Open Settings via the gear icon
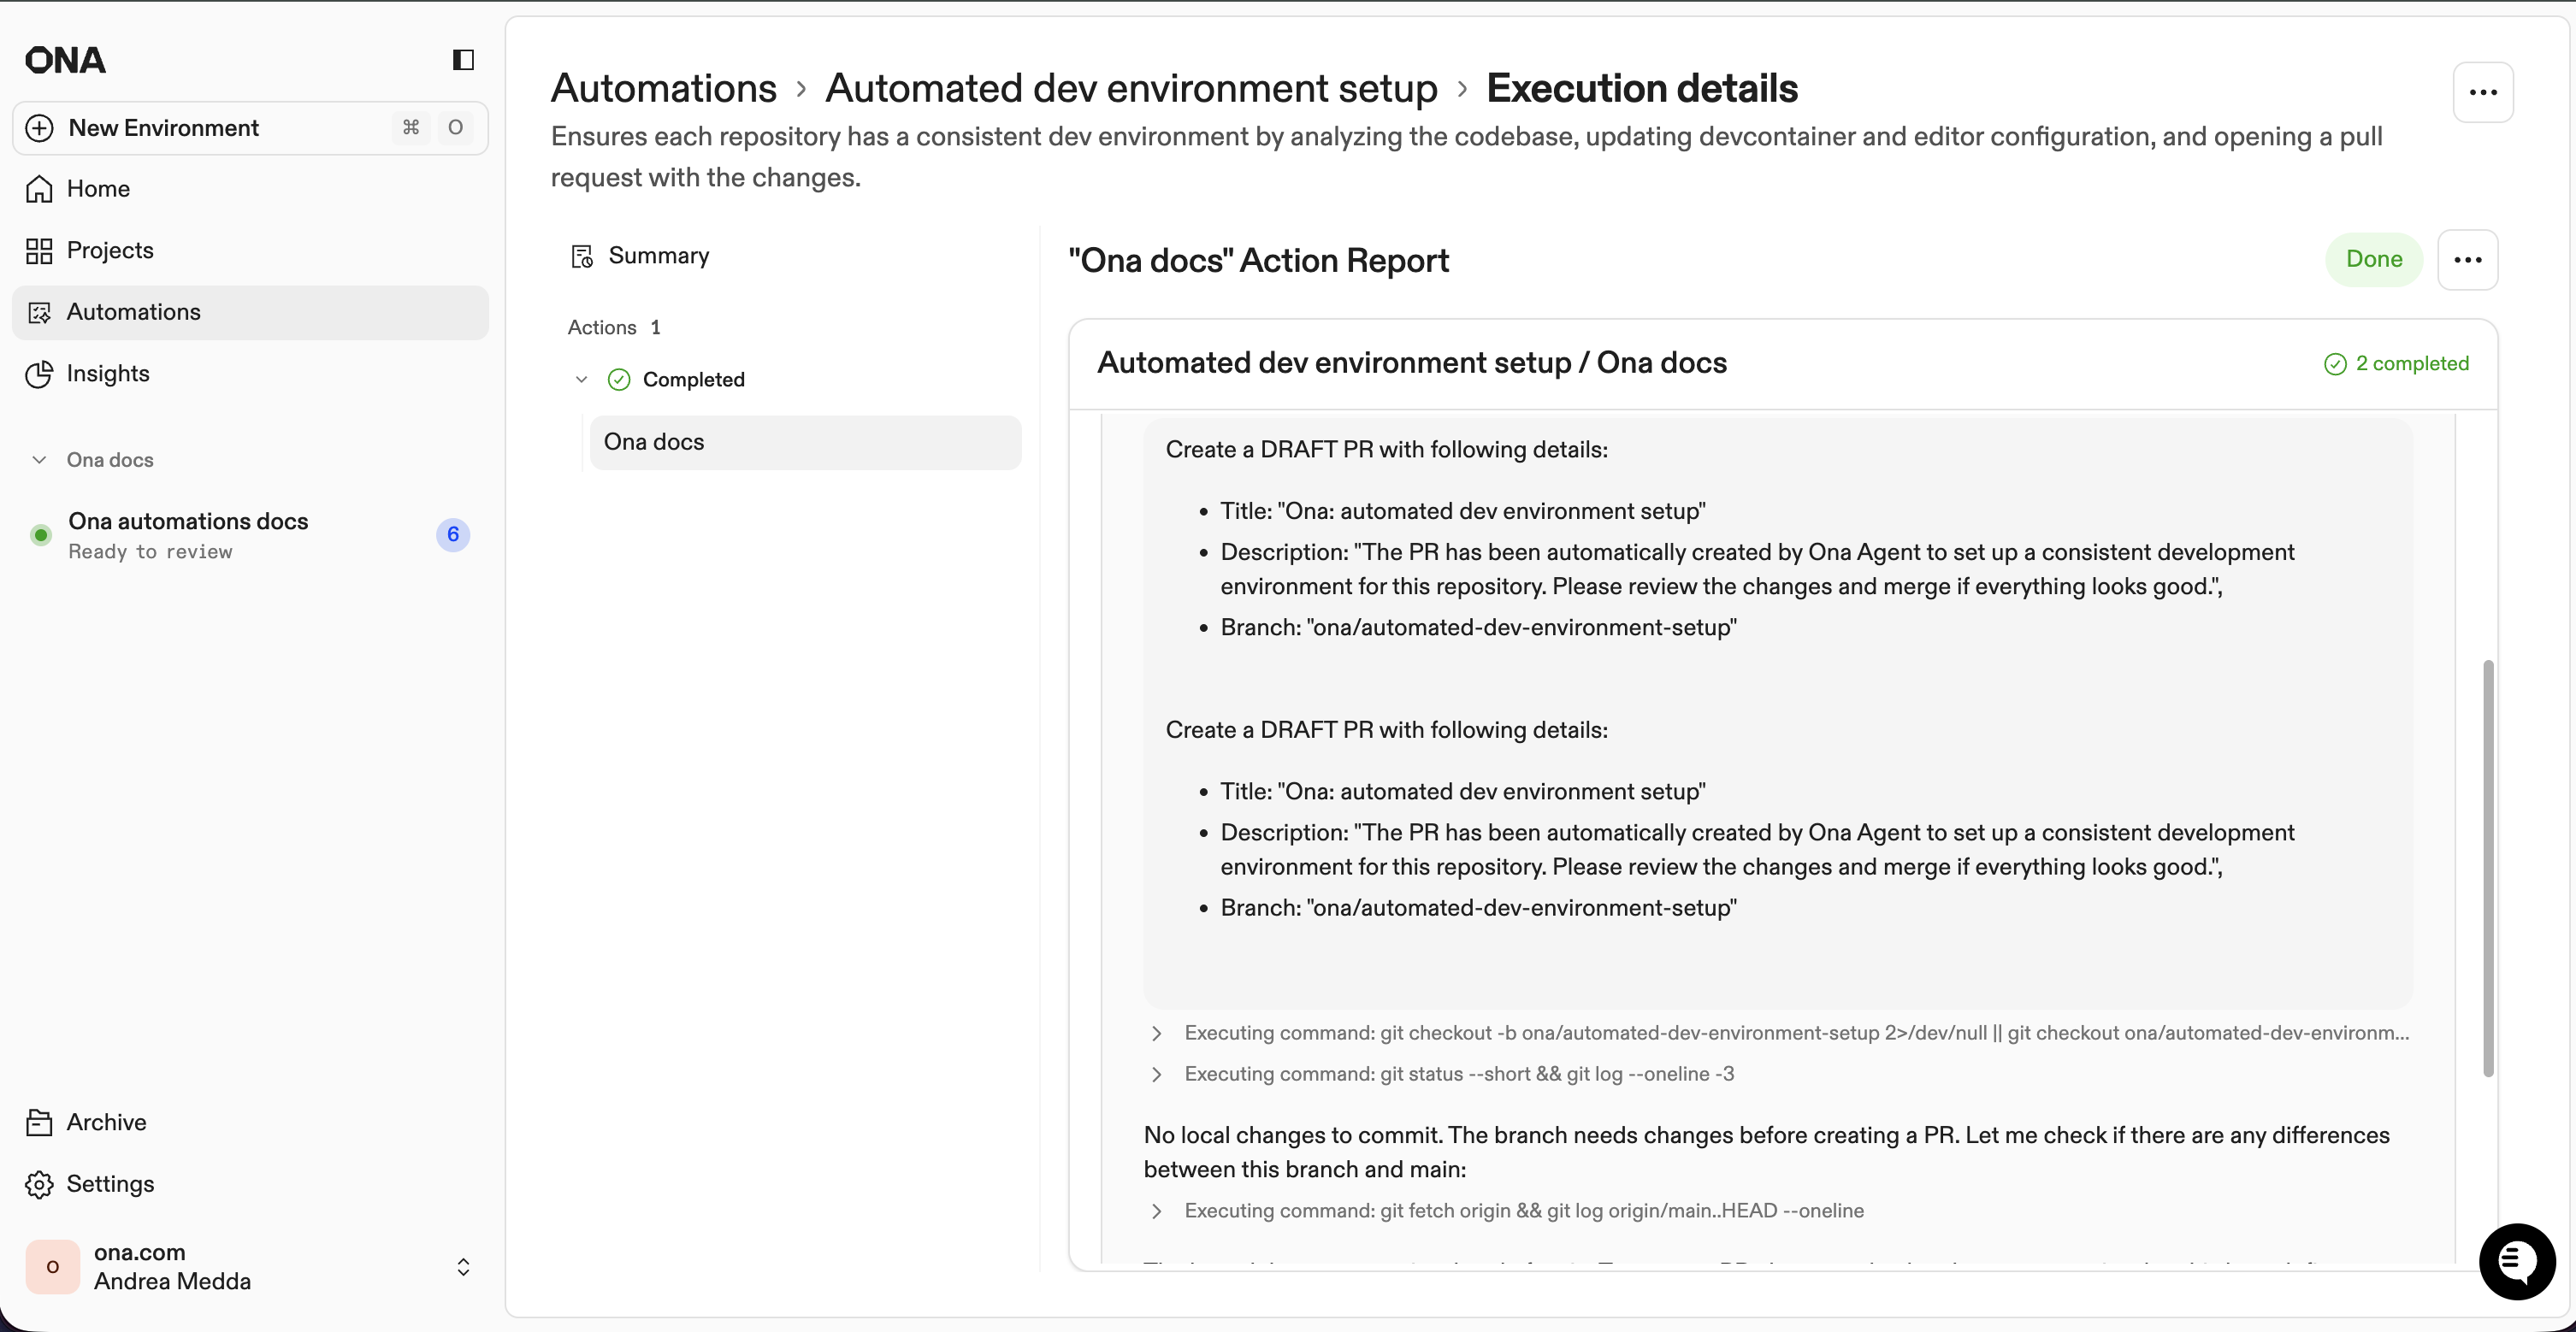 pyautogui.click(x=39, y=1184)
